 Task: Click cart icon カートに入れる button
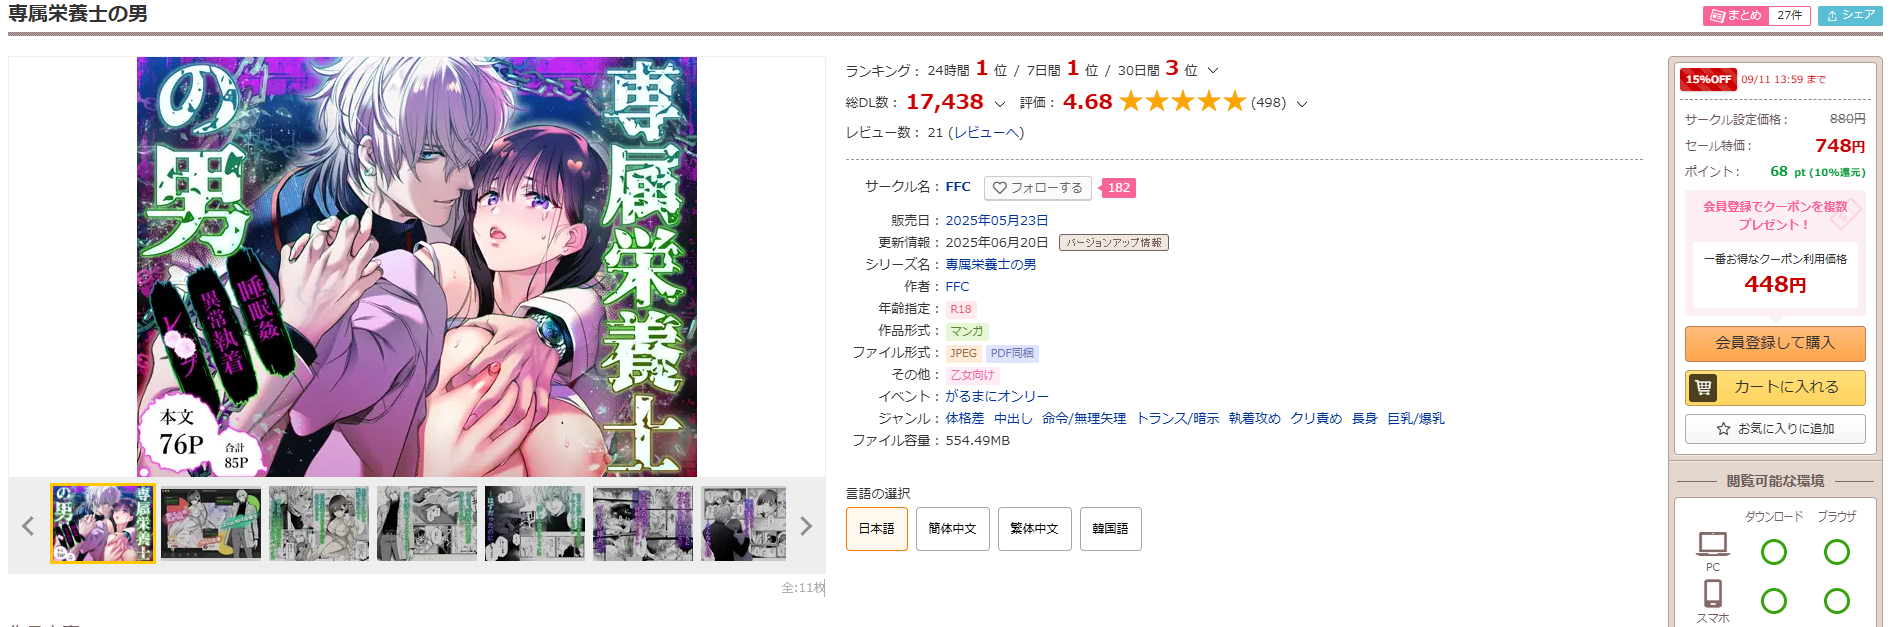click(x=1775, y=387)
